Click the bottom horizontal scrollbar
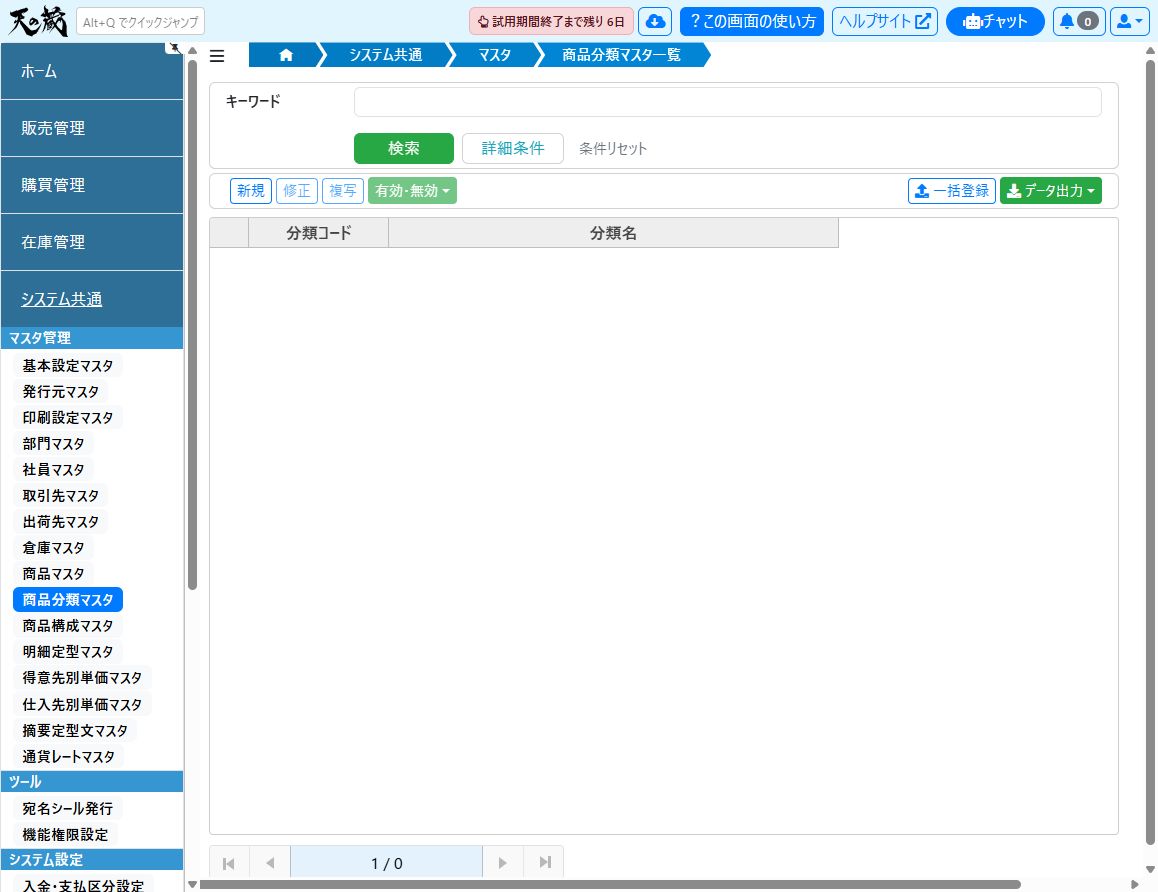 pyautogui.click(x=610, y=885)
